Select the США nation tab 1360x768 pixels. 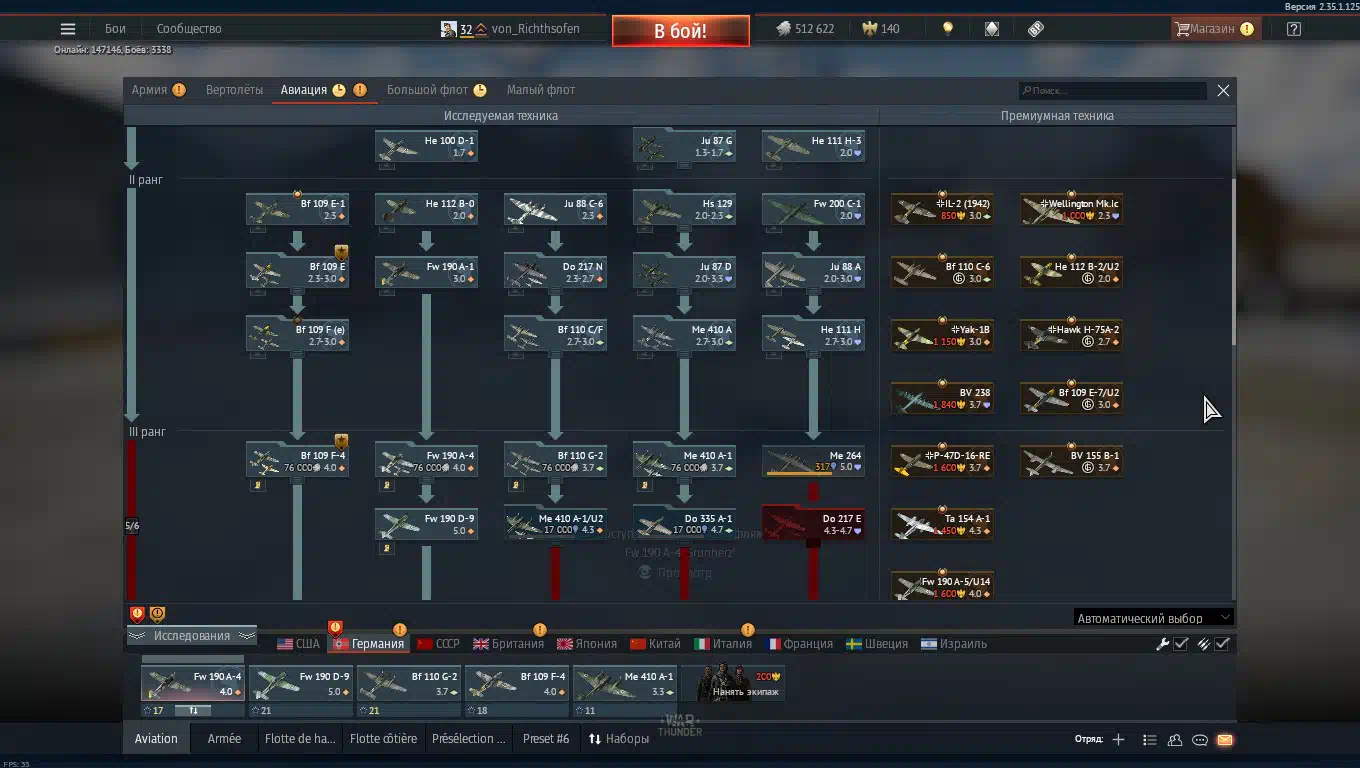[x=299, y=644]
